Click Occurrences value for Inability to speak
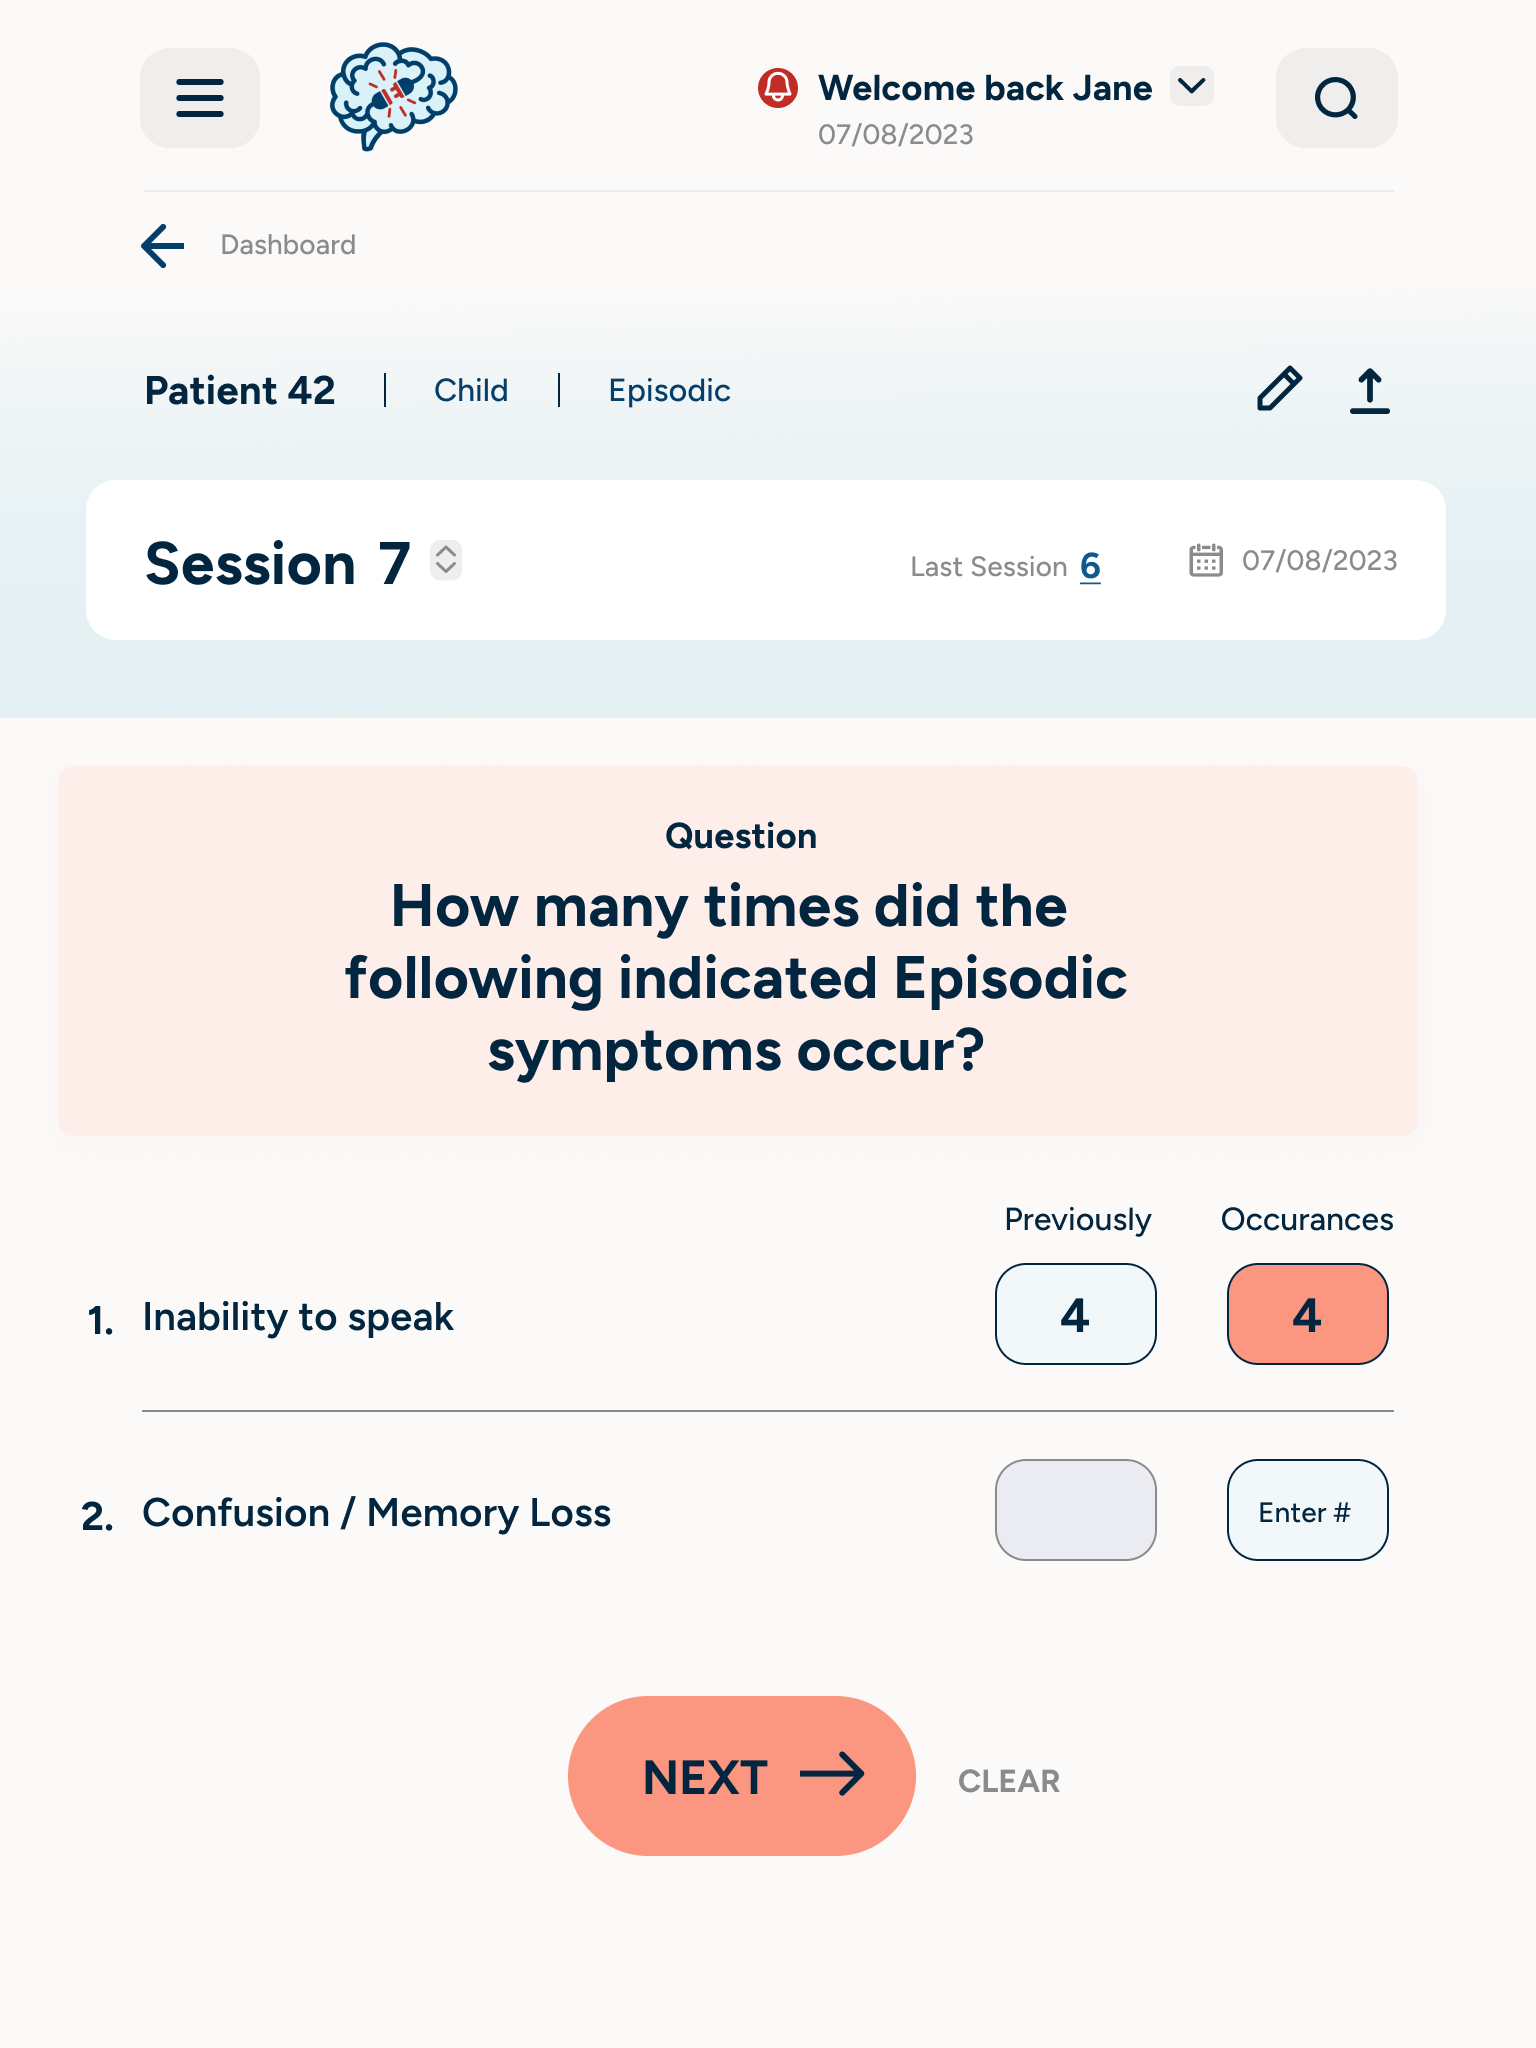Viewport: 1536px width, 2048px height. click(1307, 1314)
